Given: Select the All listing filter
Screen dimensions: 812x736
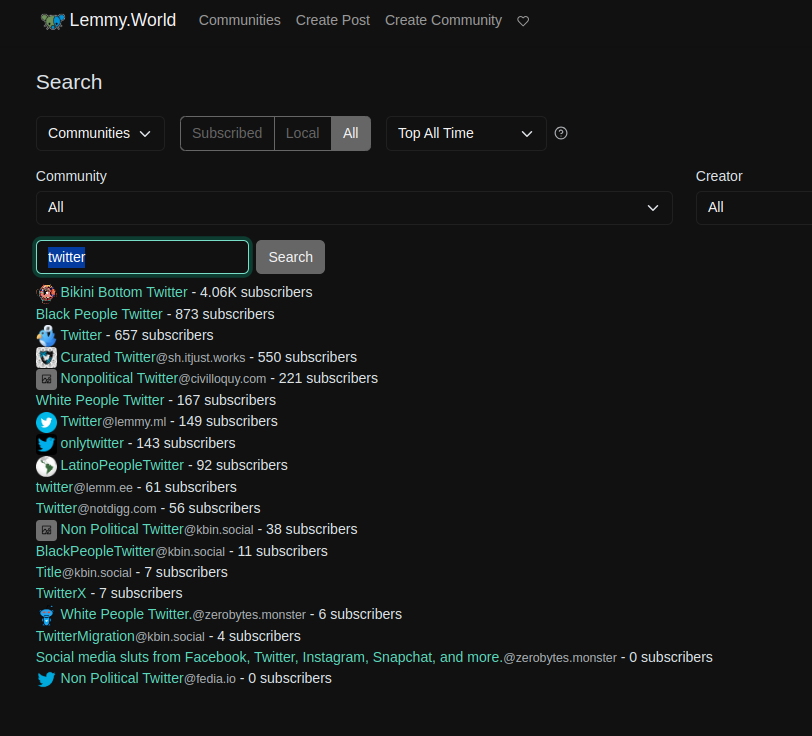Looking at the screenshot, I should [x=351, y=133].
